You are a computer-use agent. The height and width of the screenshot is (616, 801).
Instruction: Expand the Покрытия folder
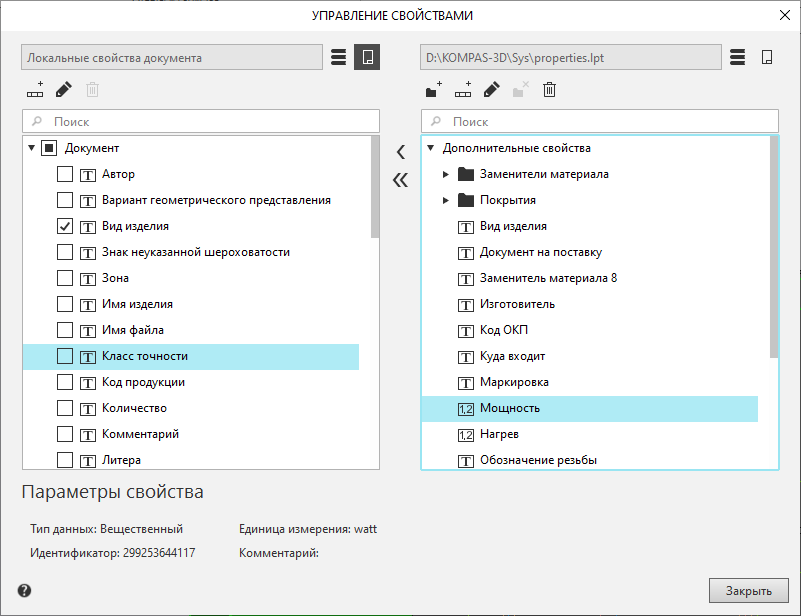tap(447, 200)
